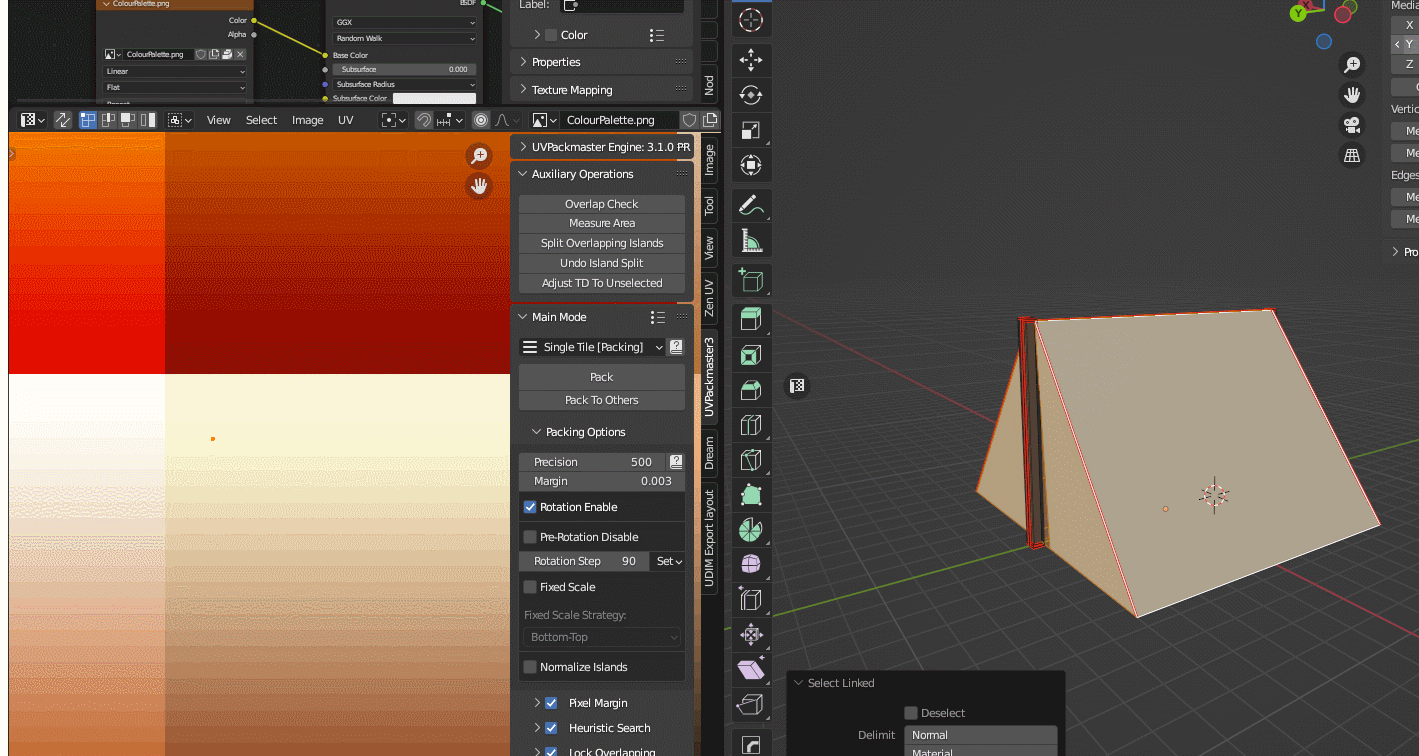1419x756 pixels.
Task: Select the Annotate pencil tool
Action: coord(751,206)
